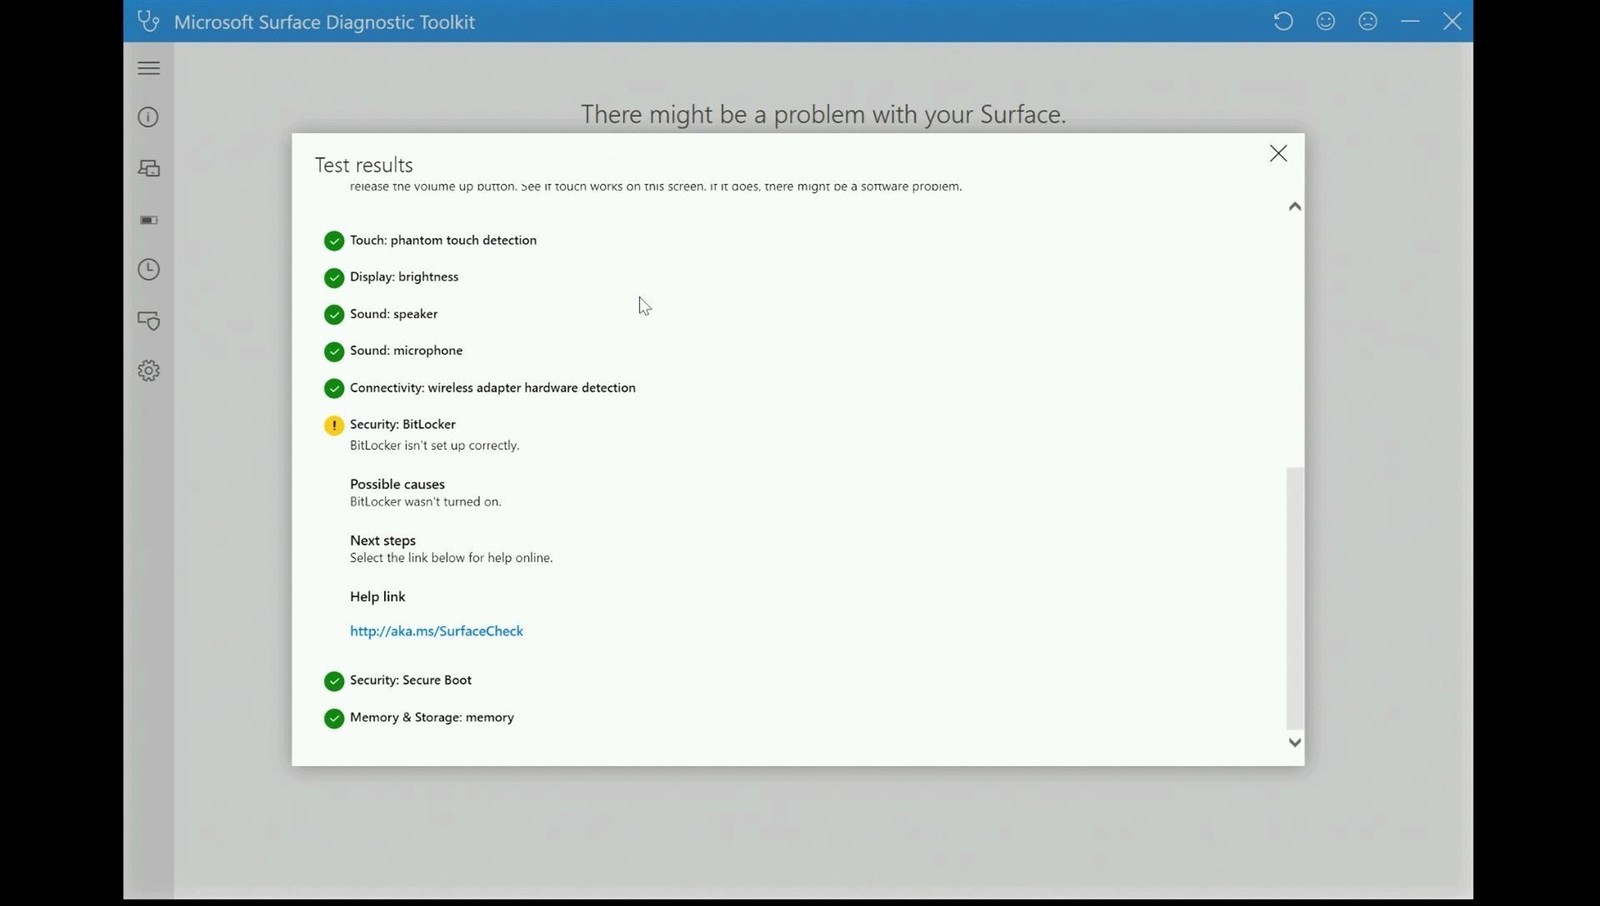Viewport: 1600px width, 906px height.
Task: Select 'Connectivity: wireless adapter hardware detection' result
Action: (493, 388)
